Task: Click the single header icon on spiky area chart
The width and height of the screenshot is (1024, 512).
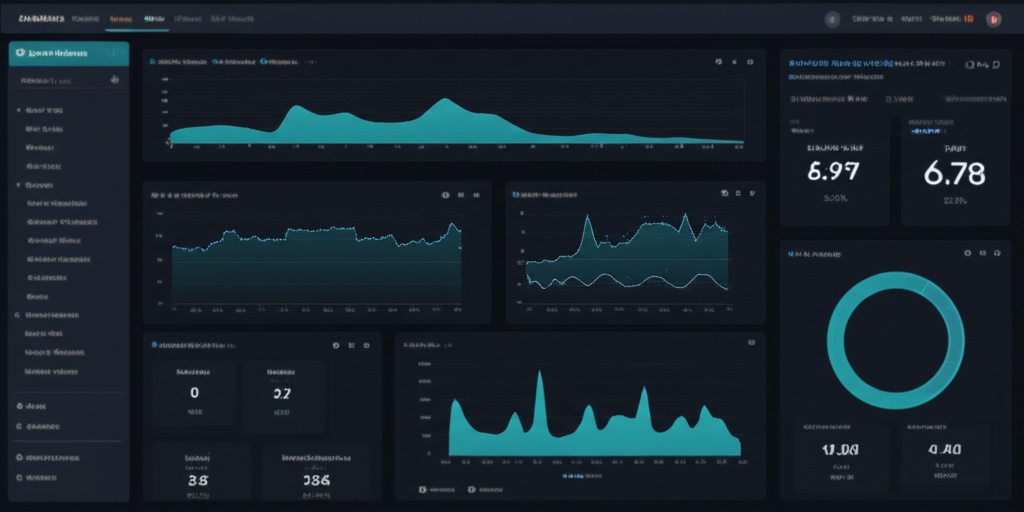Action: (750, 343)
